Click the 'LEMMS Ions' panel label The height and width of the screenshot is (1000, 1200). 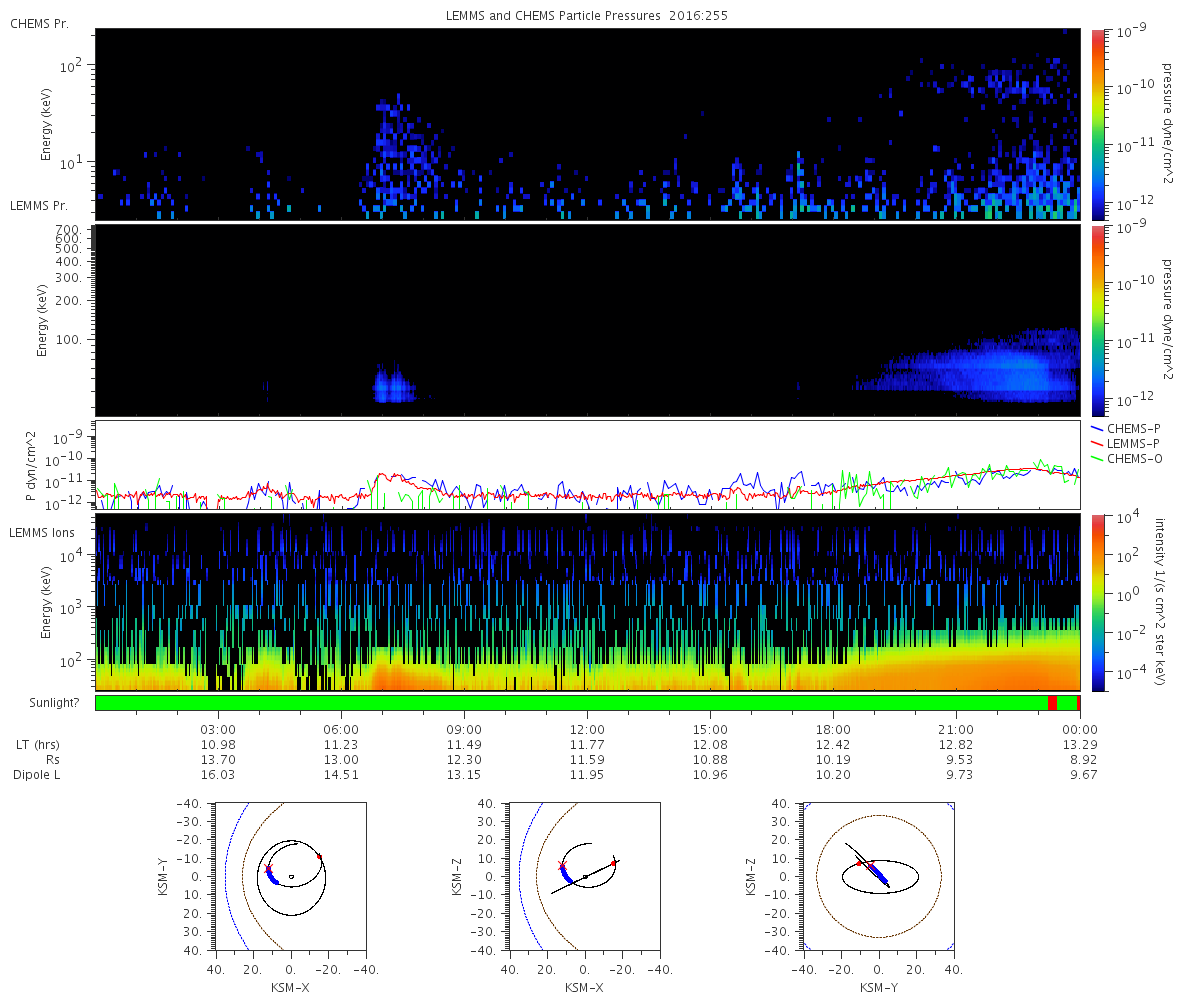point(43,533)
